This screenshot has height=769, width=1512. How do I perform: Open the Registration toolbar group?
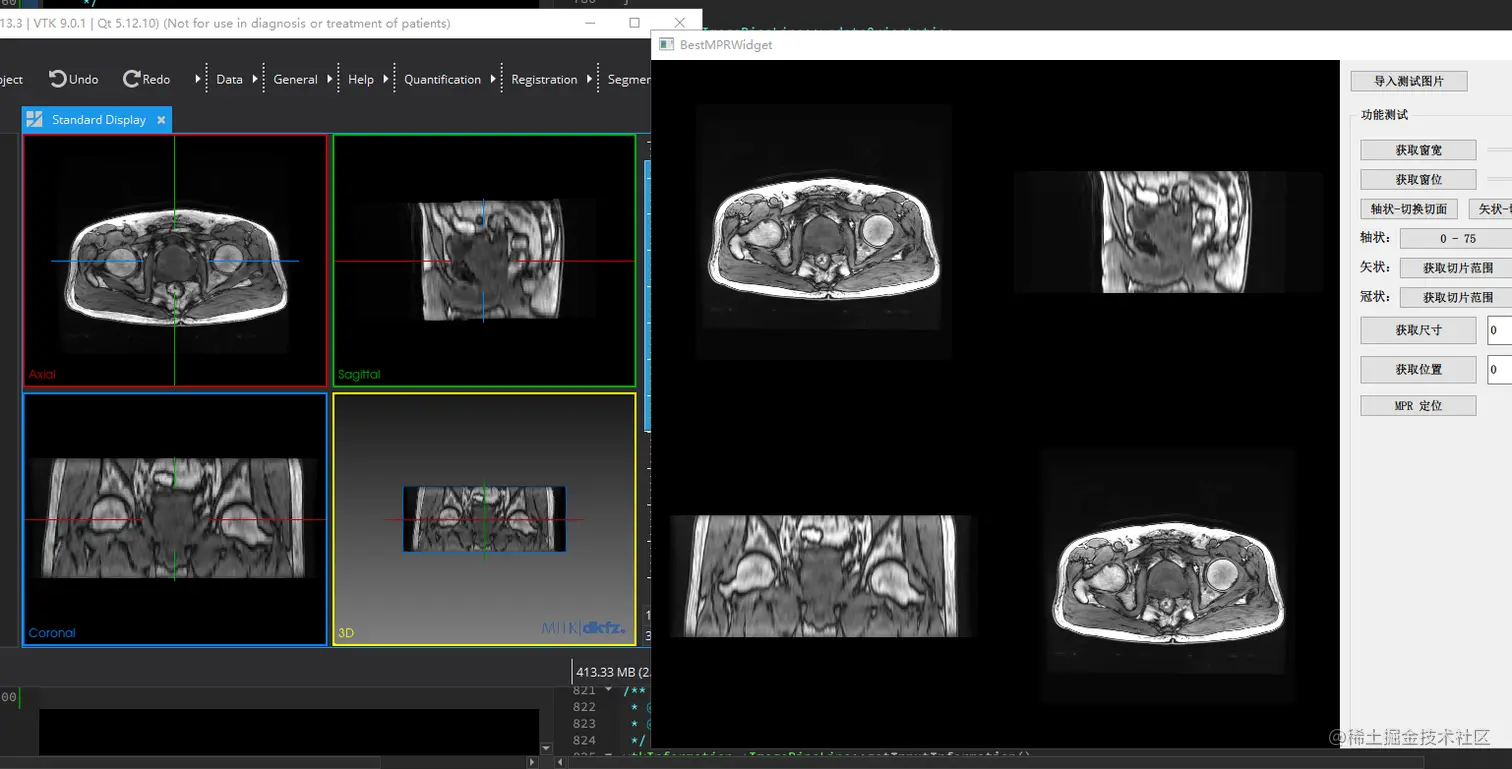[544, 79]
